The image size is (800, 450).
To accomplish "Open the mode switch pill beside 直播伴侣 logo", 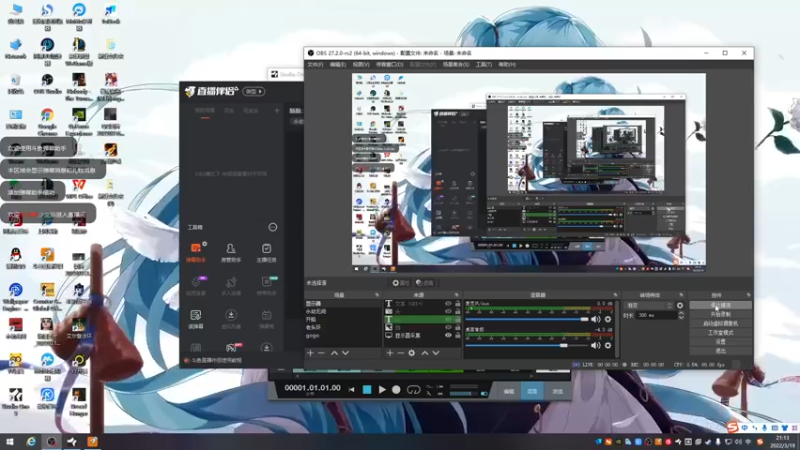I will tap(254, 91).
